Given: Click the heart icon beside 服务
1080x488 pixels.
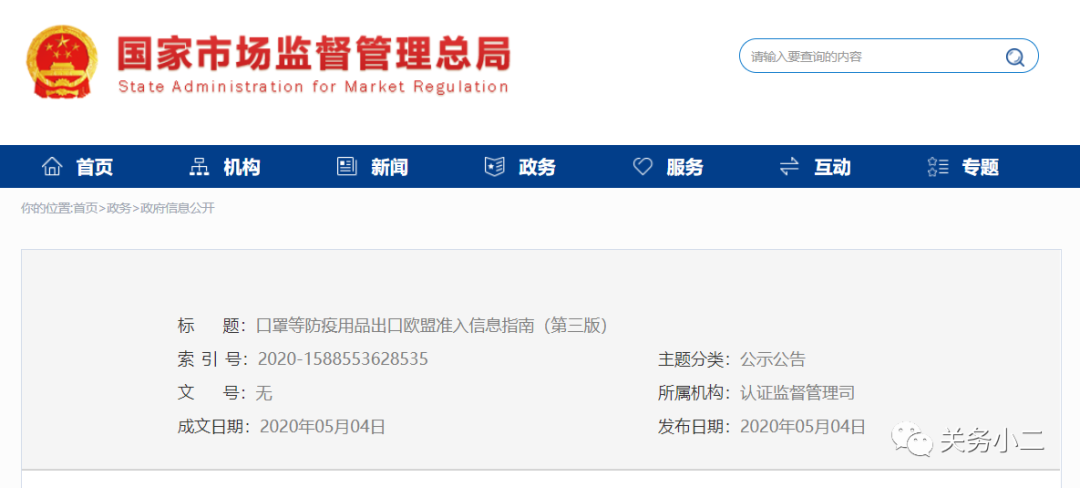Looking at the screenshot, I should (642, 167).
